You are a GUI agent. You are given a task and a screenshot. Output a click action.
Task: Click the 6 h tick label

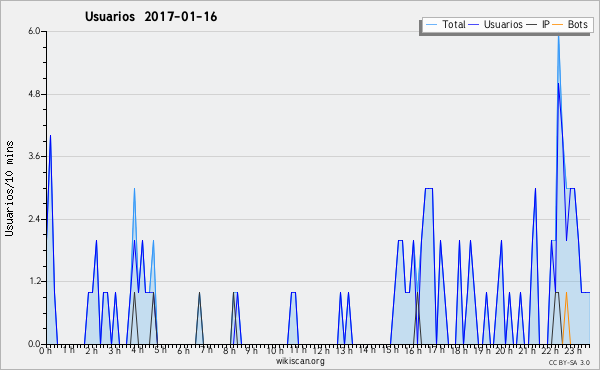[x=183, y=350]
